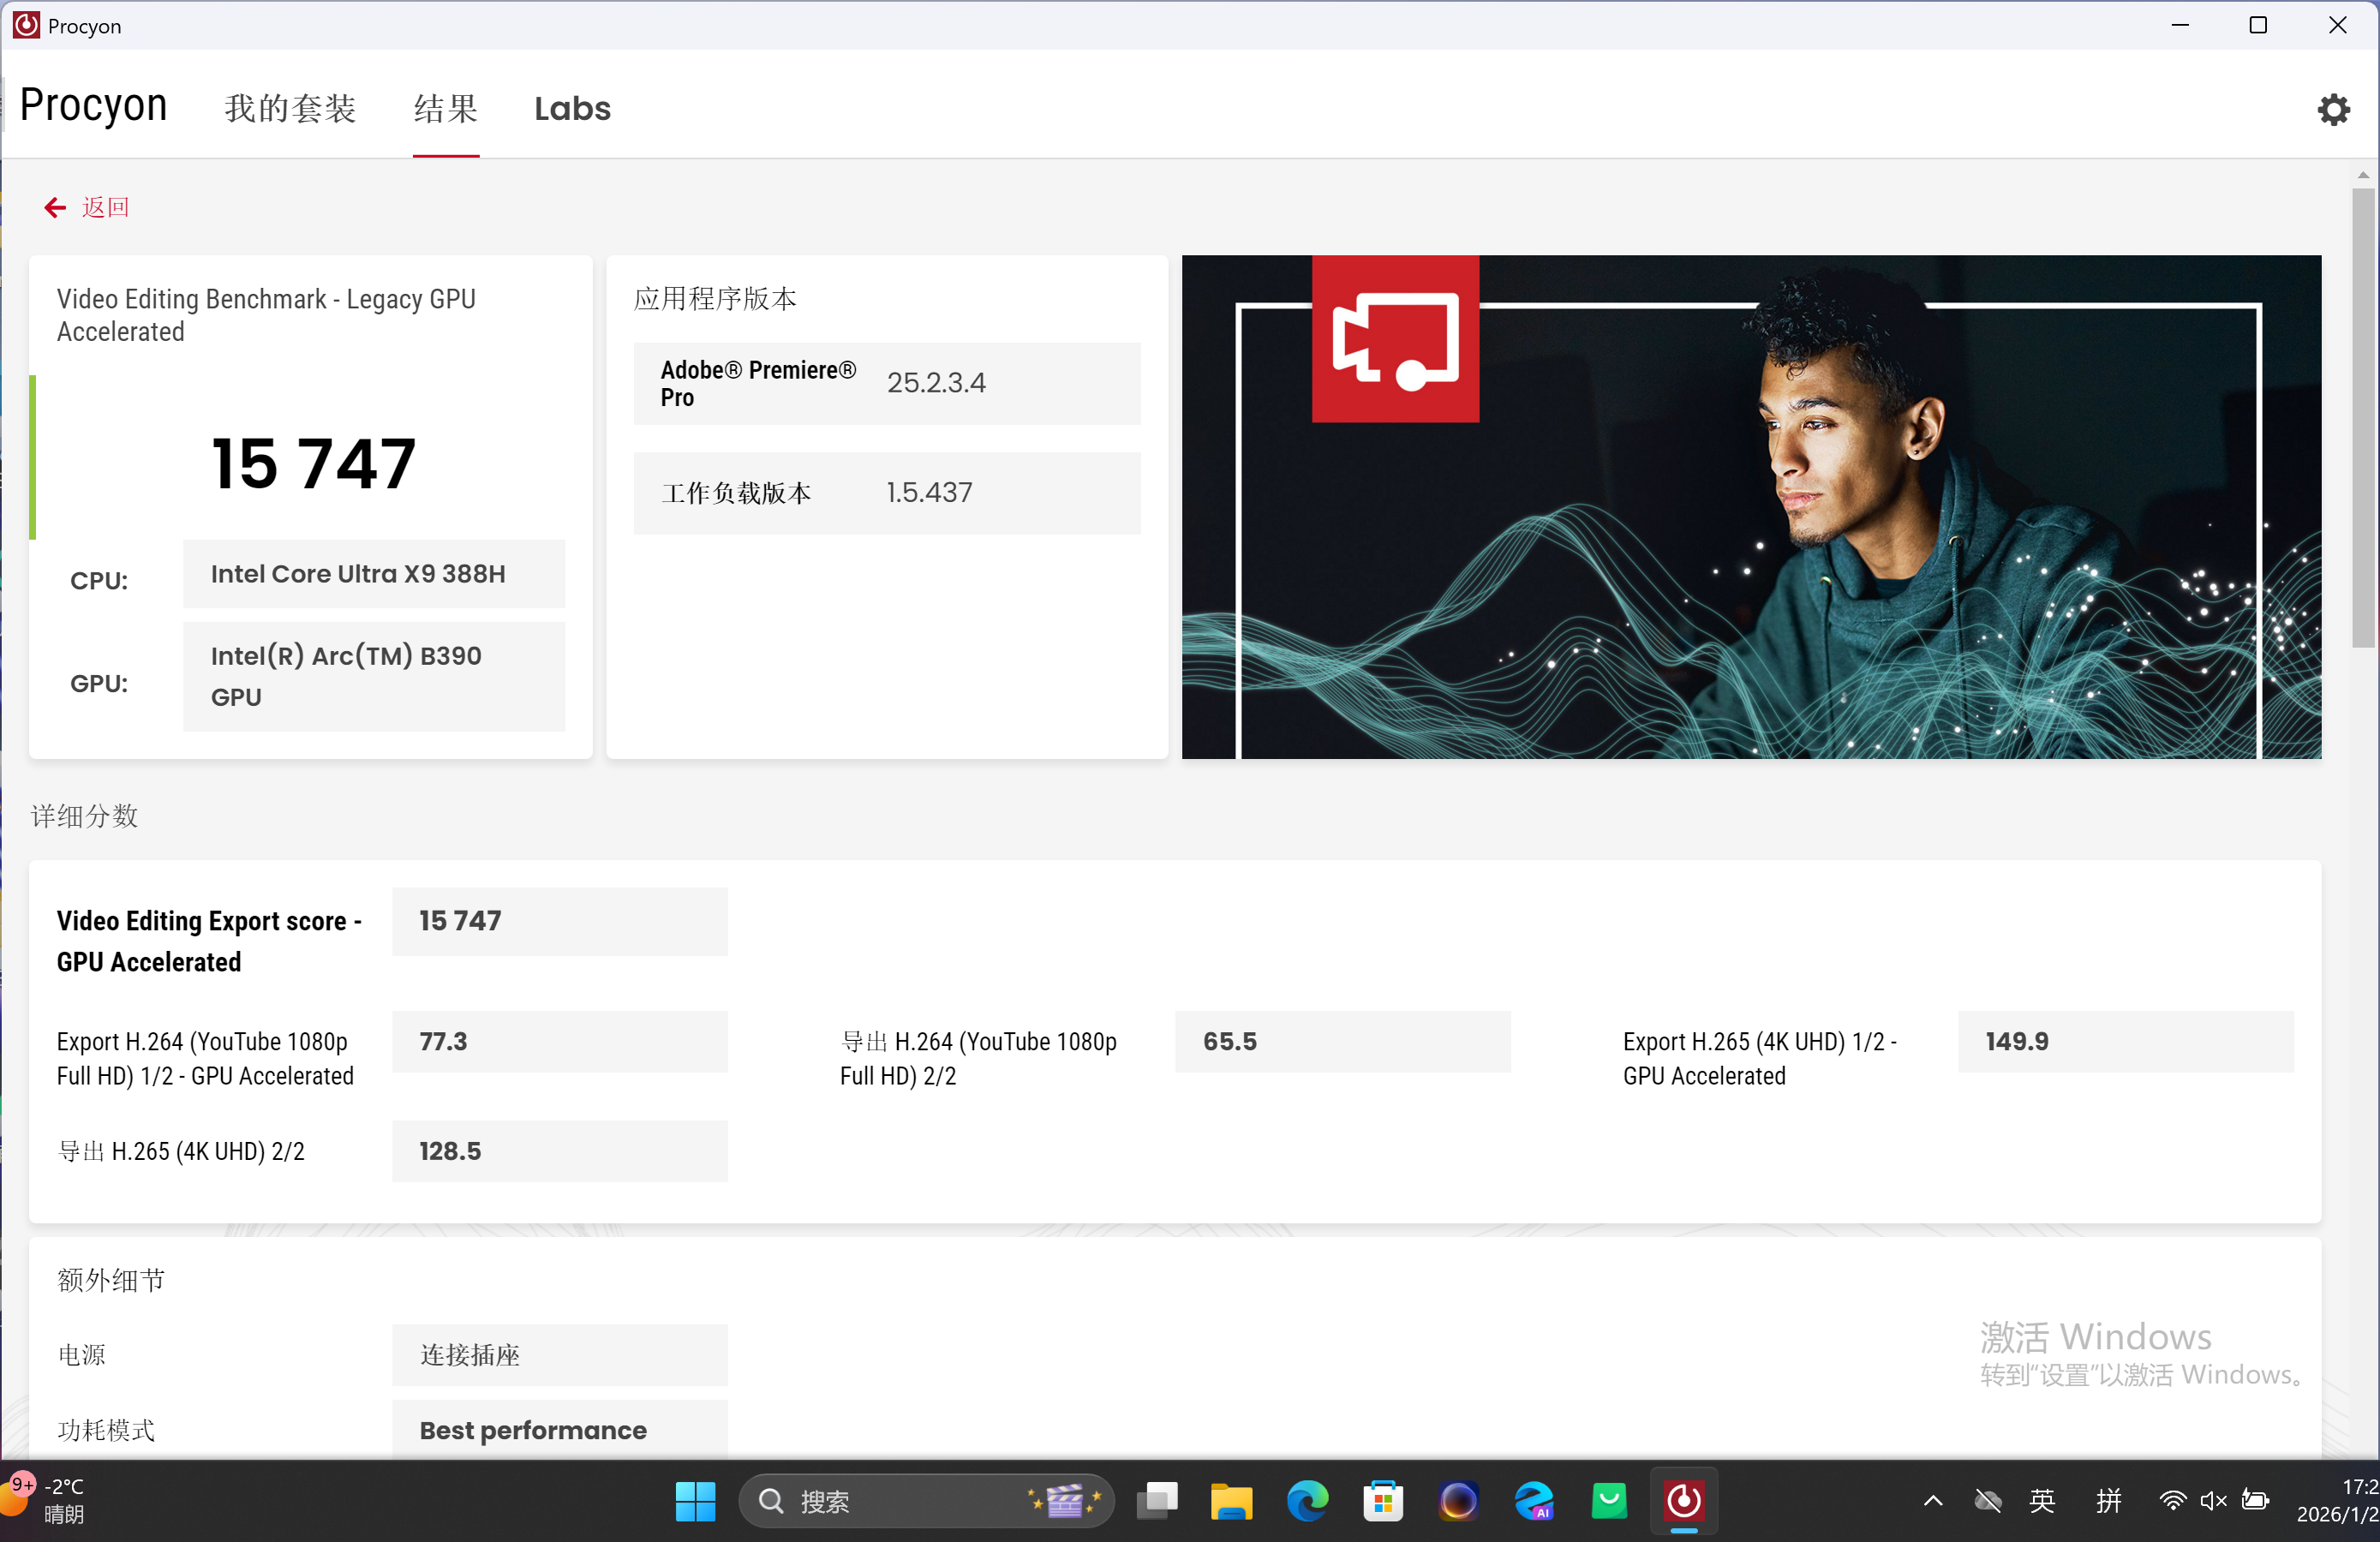This screenshot has height=1542, width=2380.
Task: Toggle the 拼 pinyin input mode
Action: [2108, 1500]
